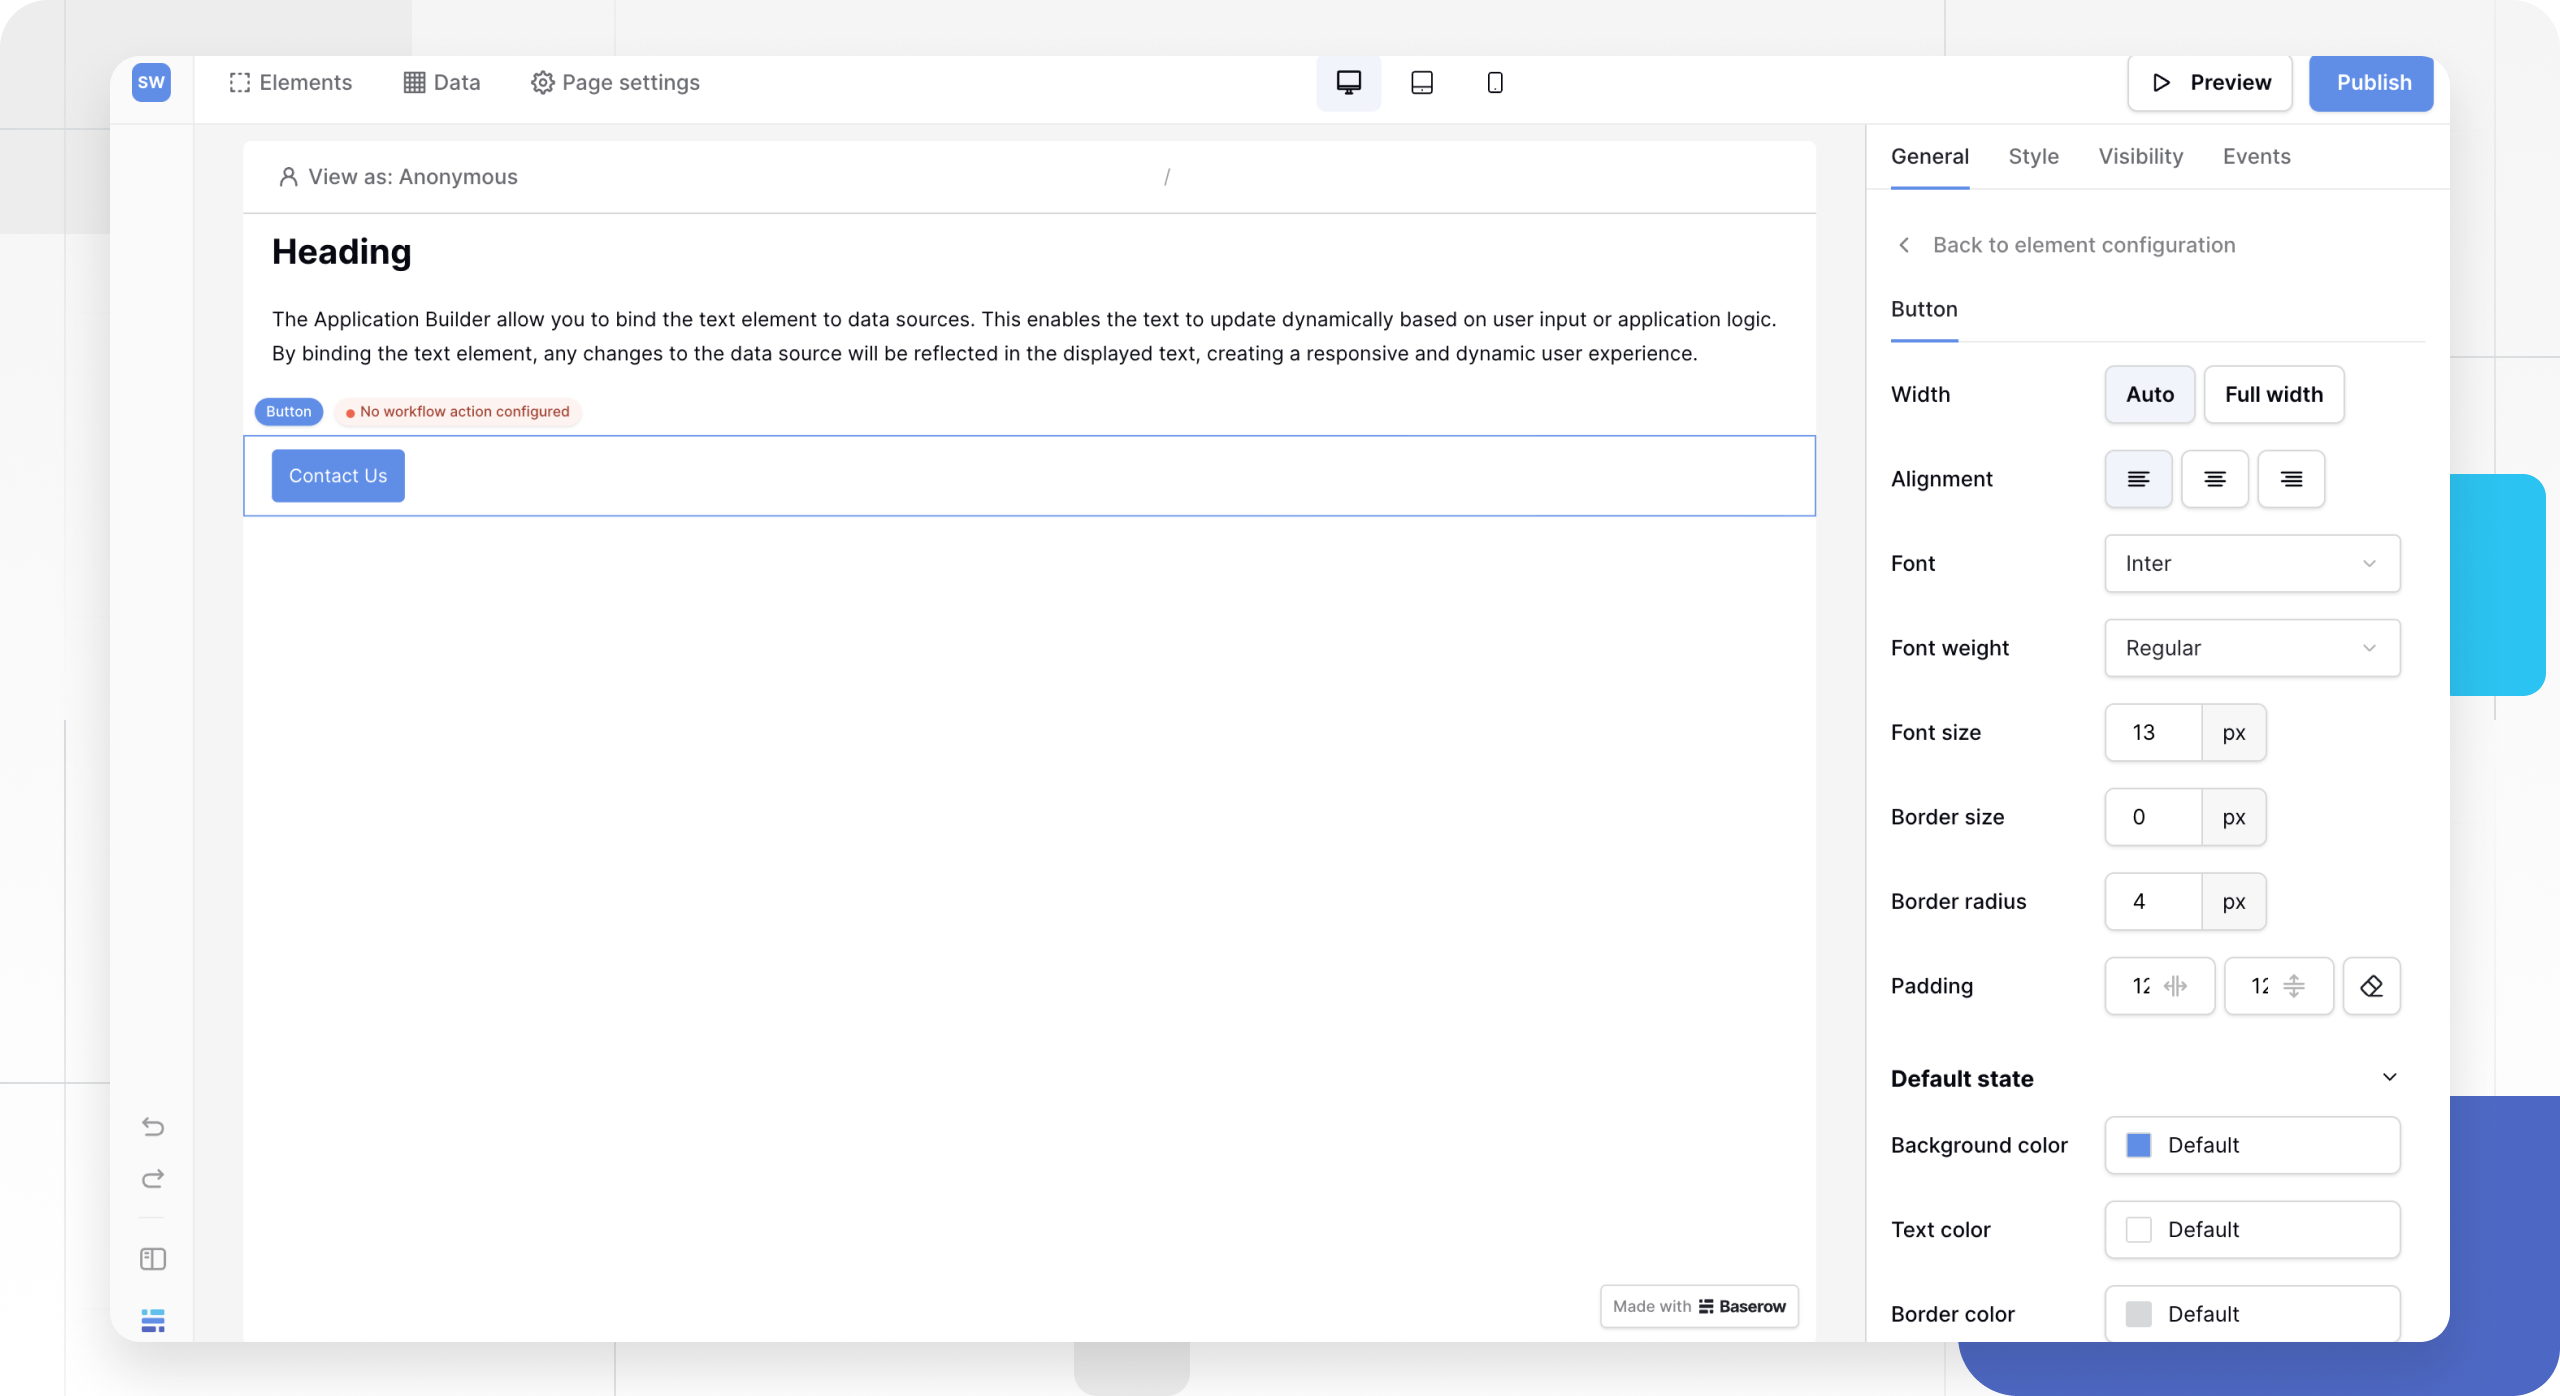Open the Elements panel
Screen dimensions: 2560x1396
click(x=290, y=82)
